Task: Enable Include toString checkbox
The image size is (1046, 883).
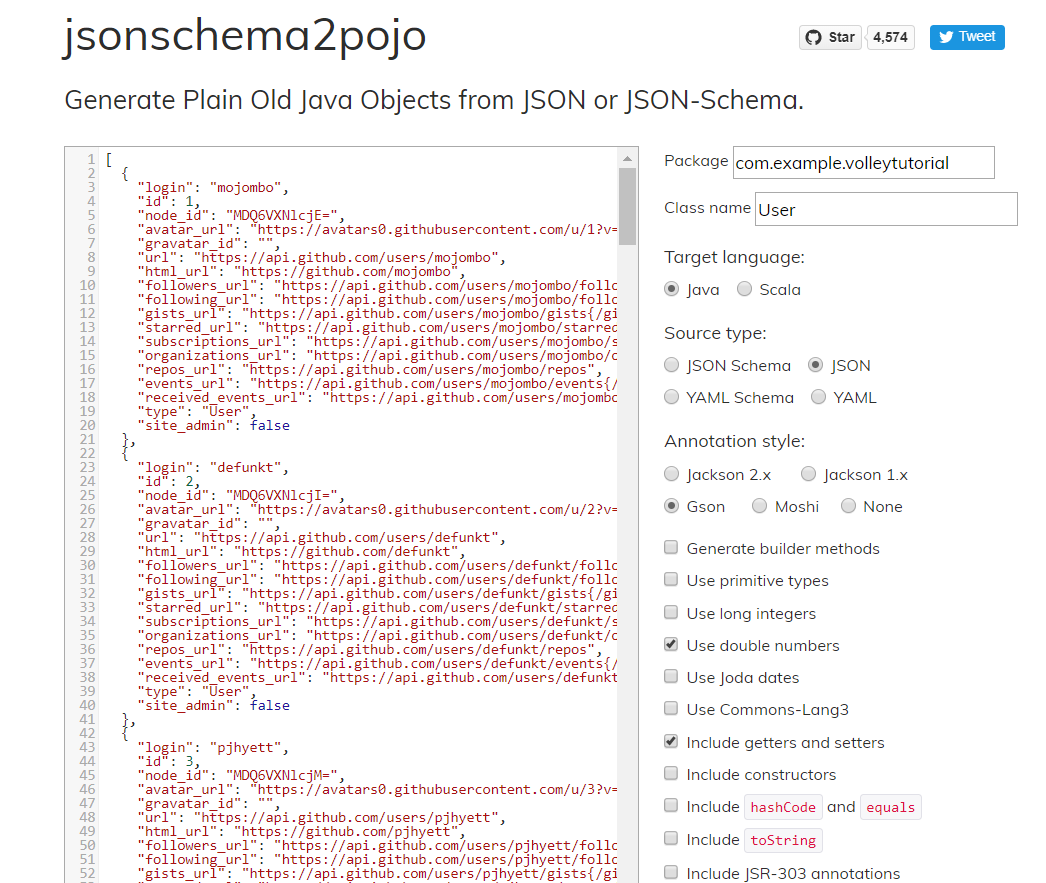Action: 671,838
